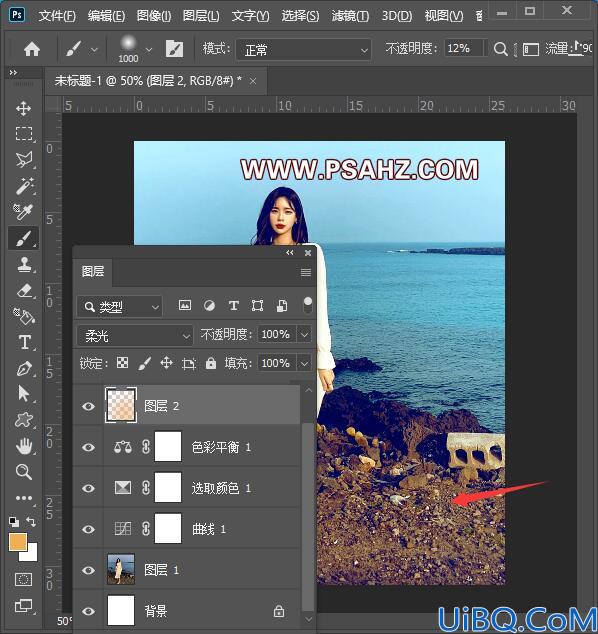This screenshot has width=598, height=634.
Task: Open layer blend mode 柔光 dropdown
Action: pos(134,335)
